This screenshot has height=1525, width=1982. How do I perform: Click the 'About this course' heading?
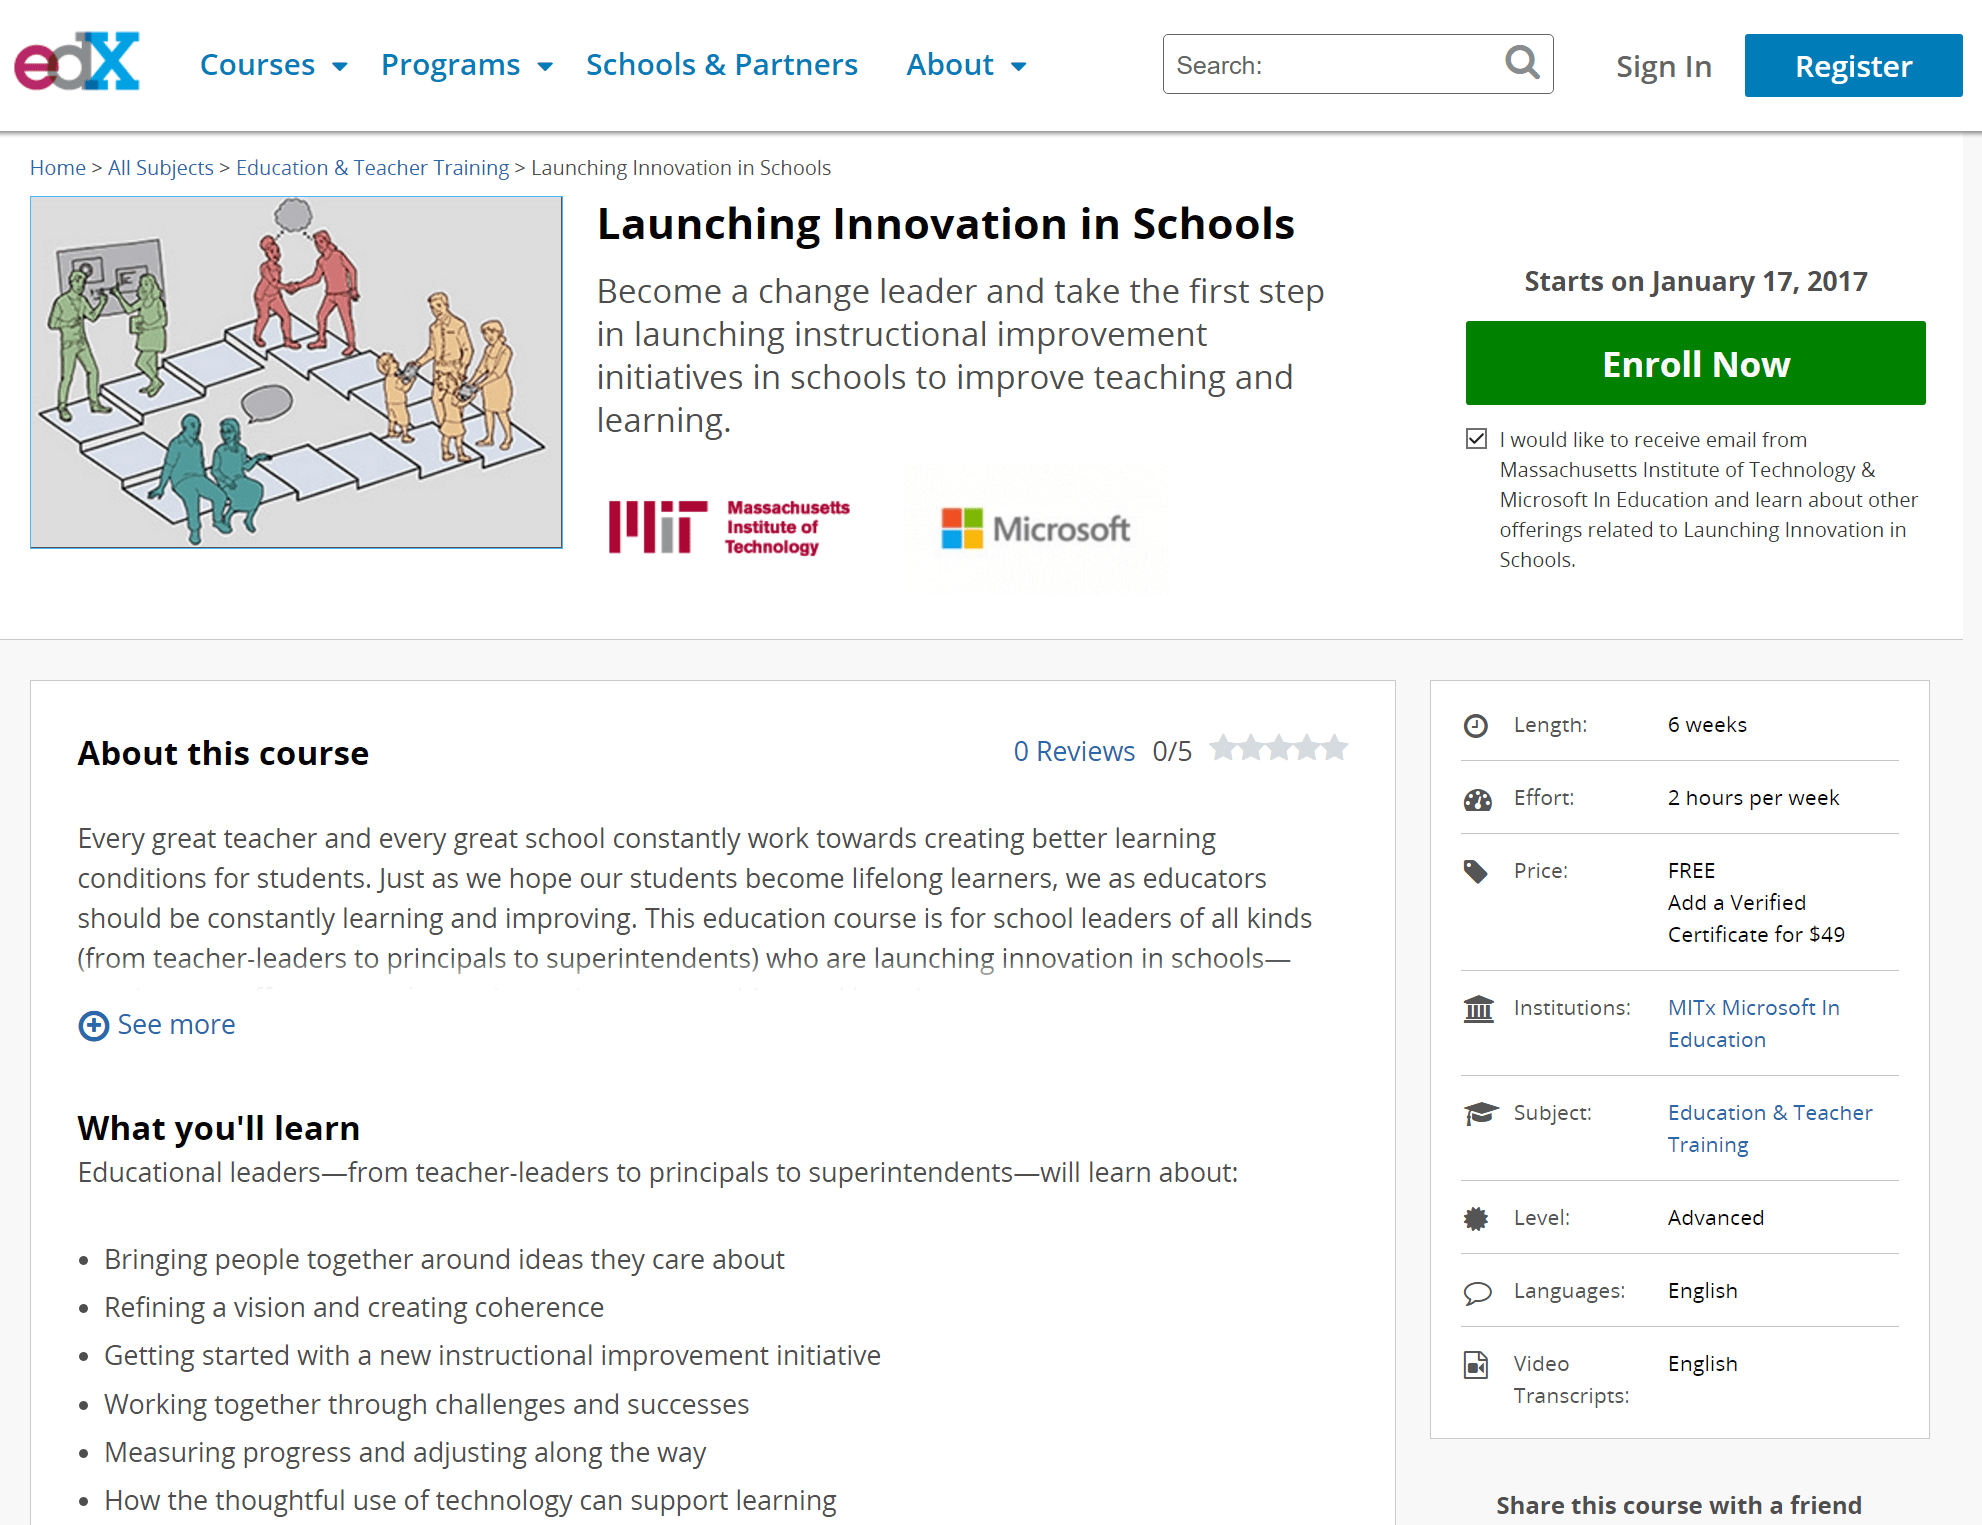pos(223,753)
